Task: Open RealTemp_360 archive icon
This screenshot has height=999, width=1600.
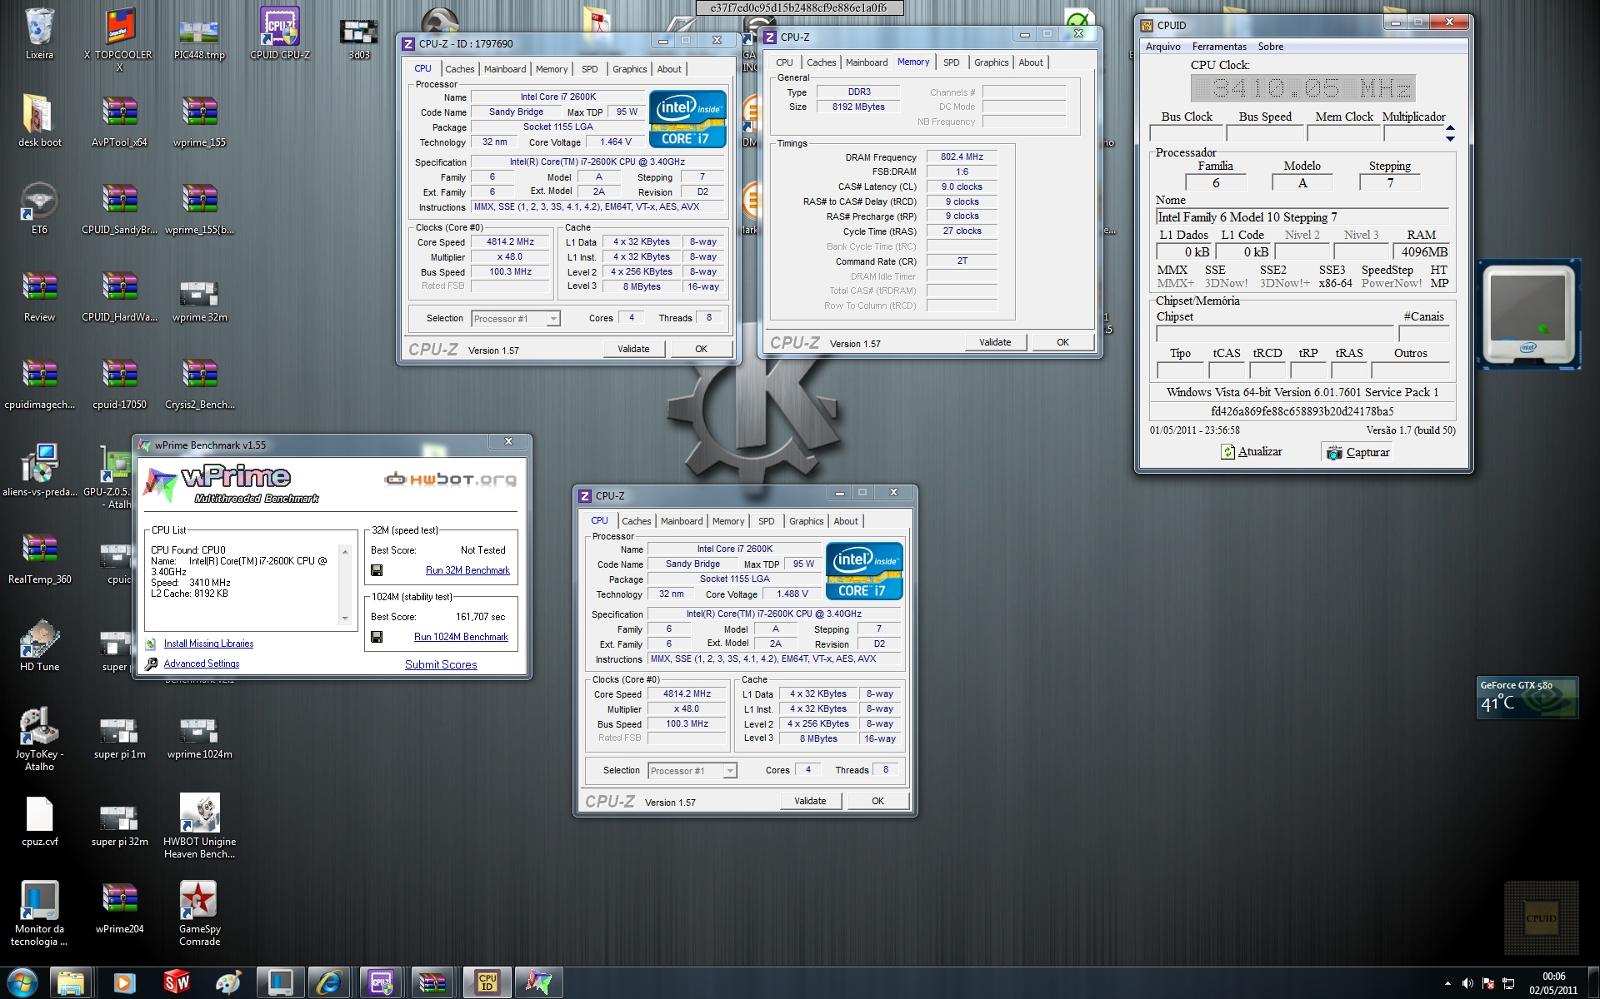Action: (39, 559)
